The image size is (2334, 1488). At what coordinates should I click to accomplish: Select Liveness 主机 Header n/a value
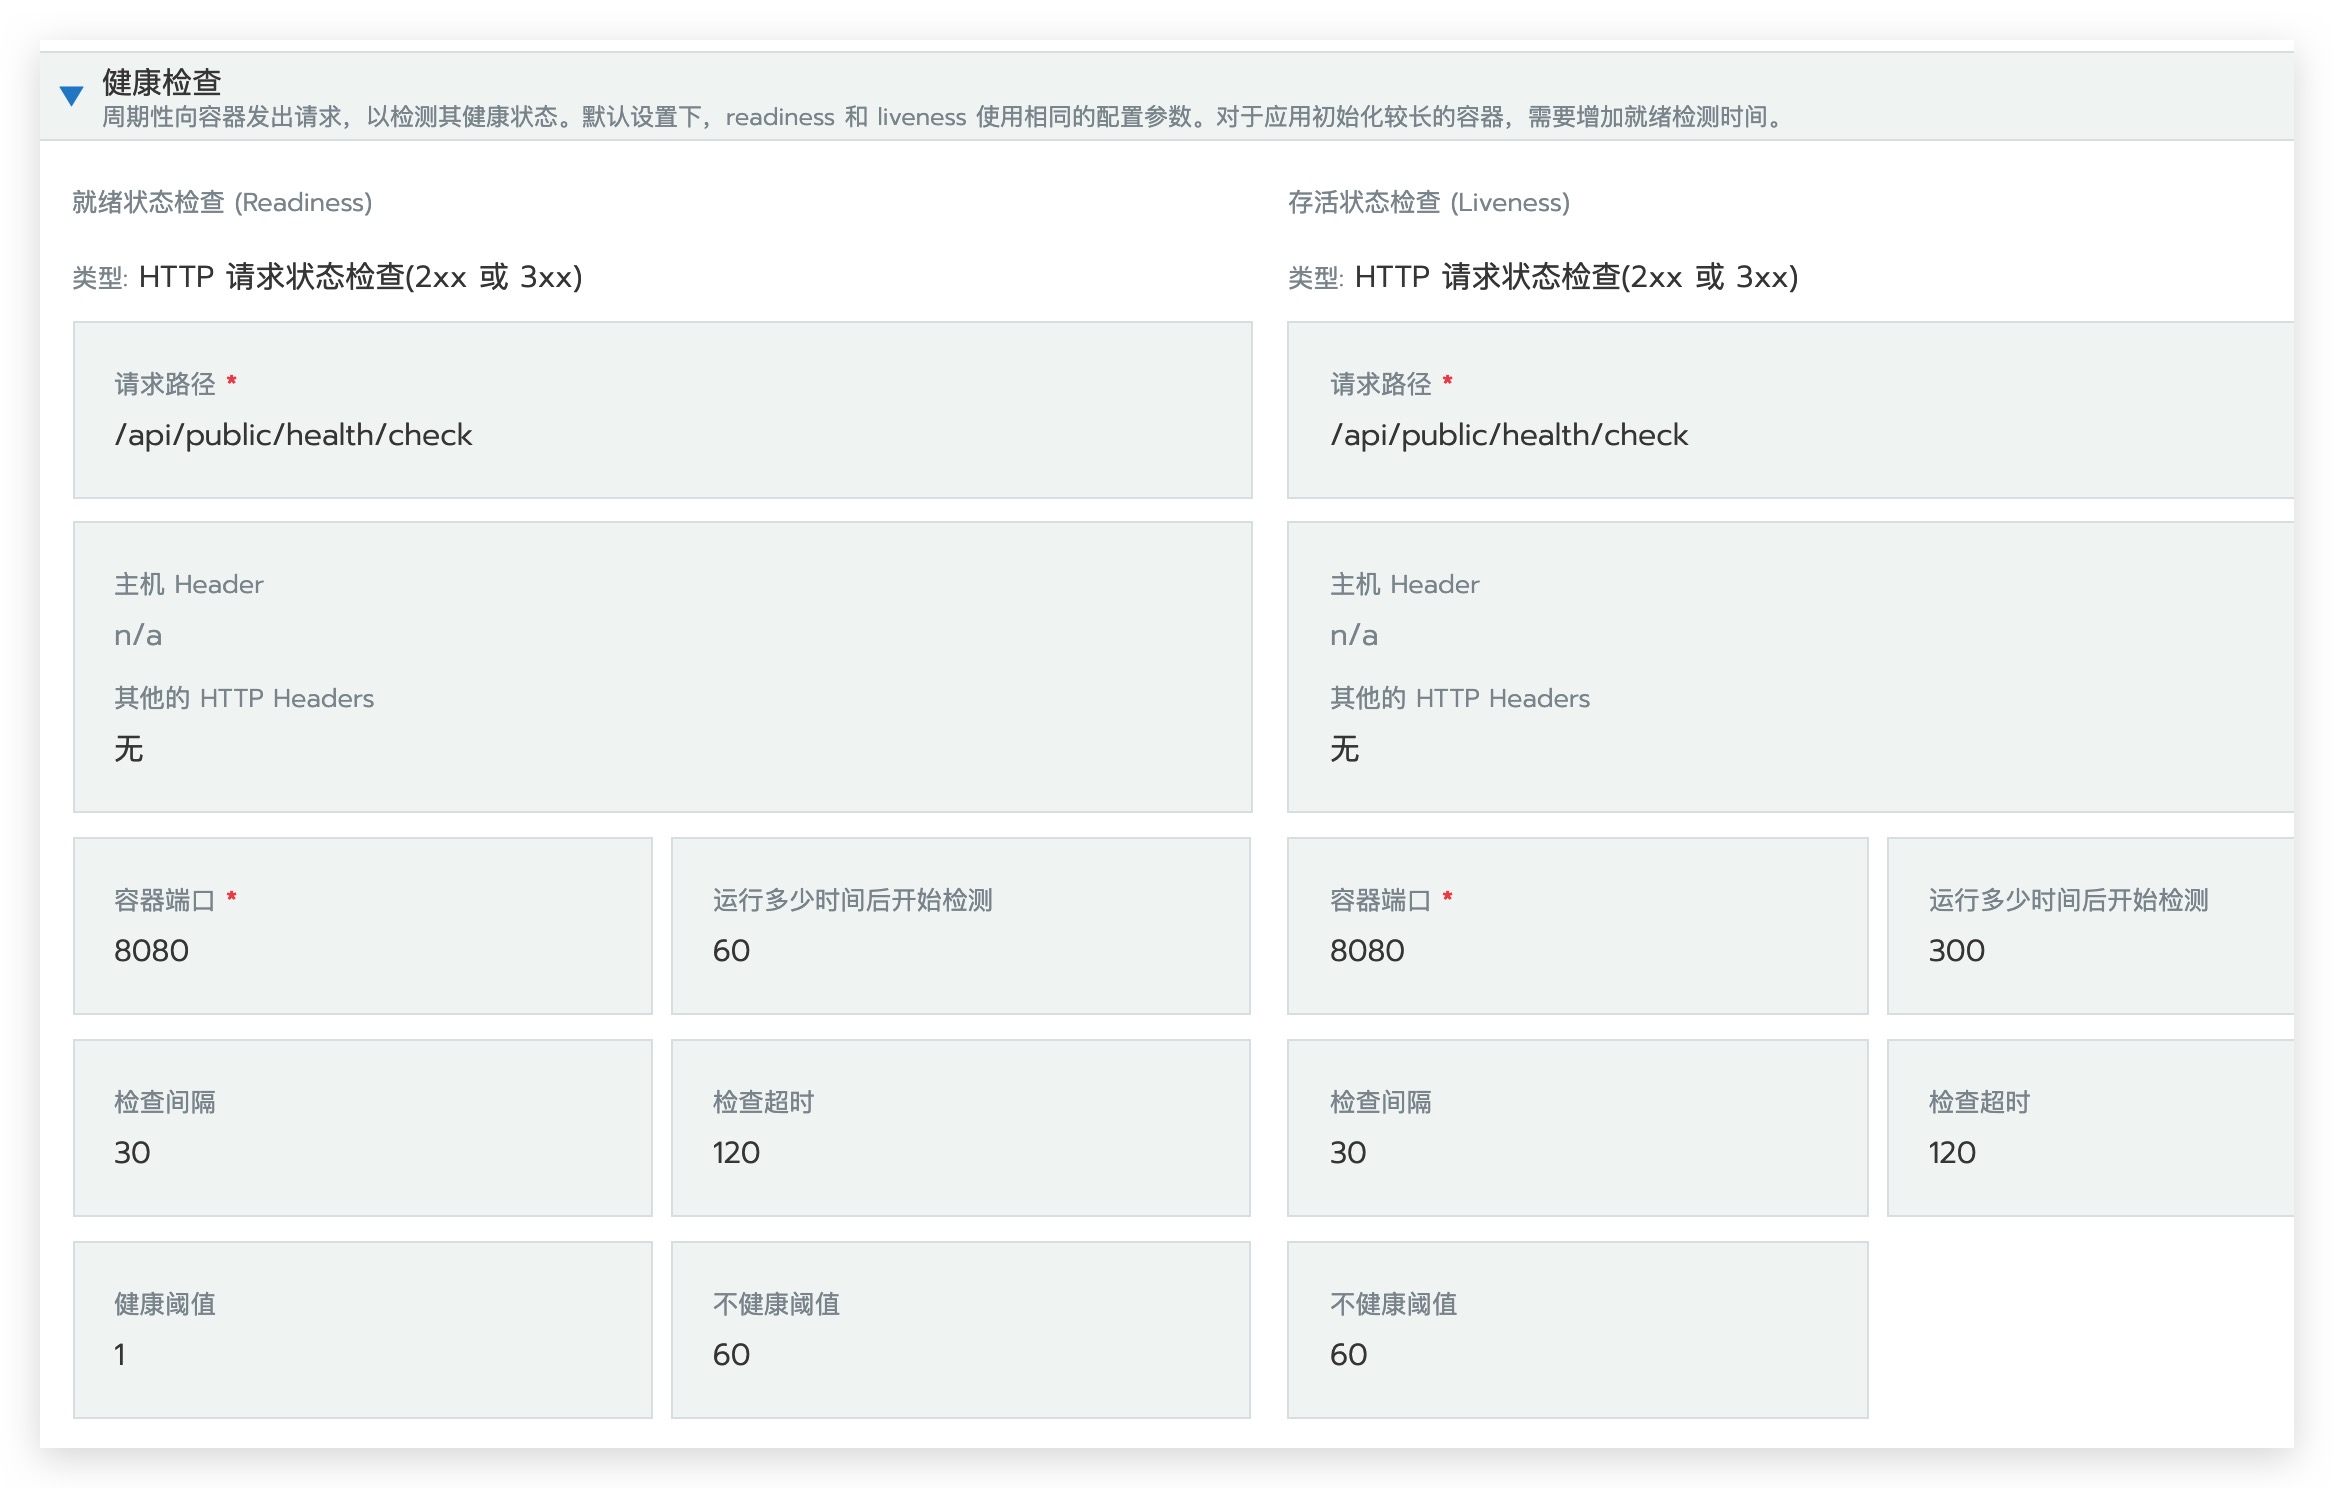tap(1353, 635)
